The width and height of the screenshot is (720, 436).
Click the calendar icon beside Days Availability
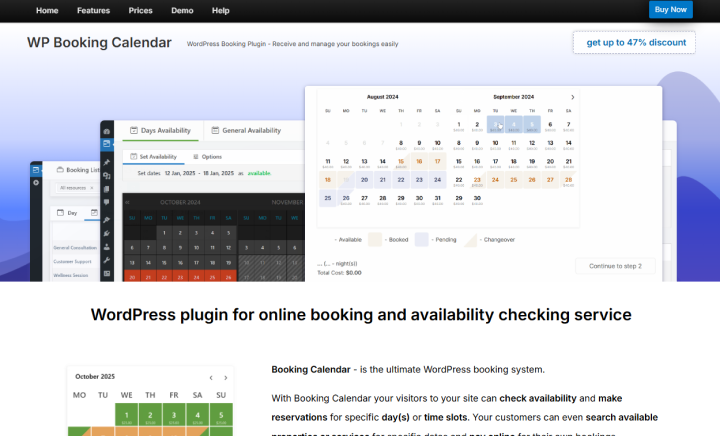134,130
